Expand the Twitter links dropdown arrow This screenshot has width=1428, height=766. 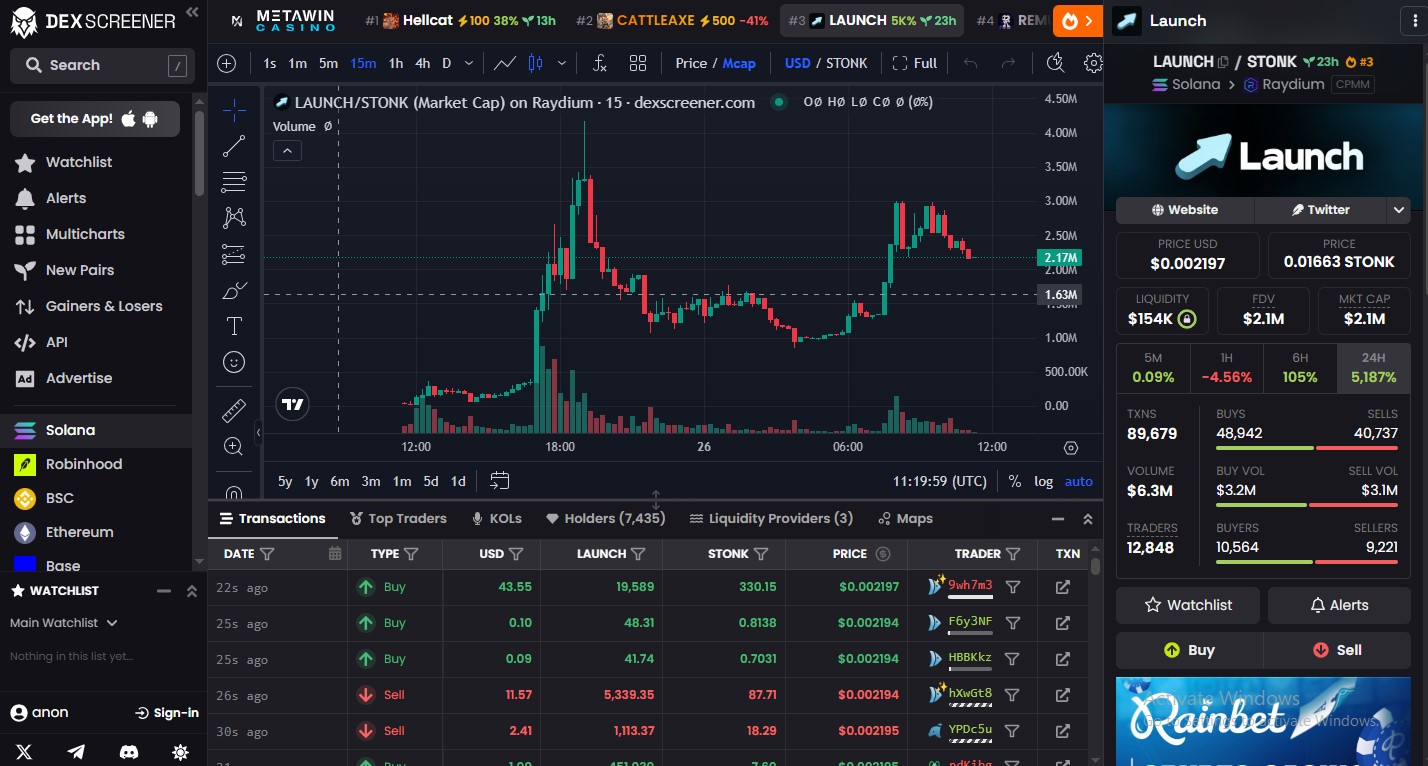tap(1398, 210)
